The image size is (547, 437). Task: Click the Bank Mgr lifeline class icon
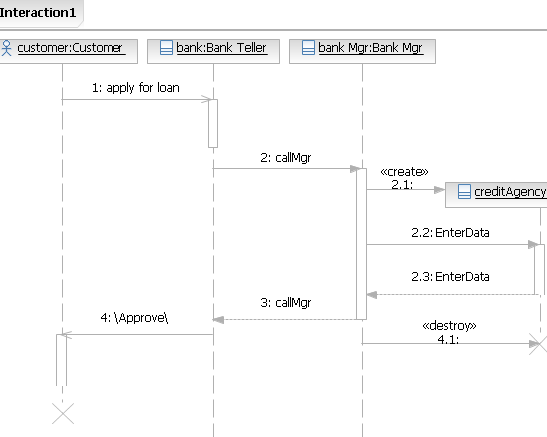308,48
